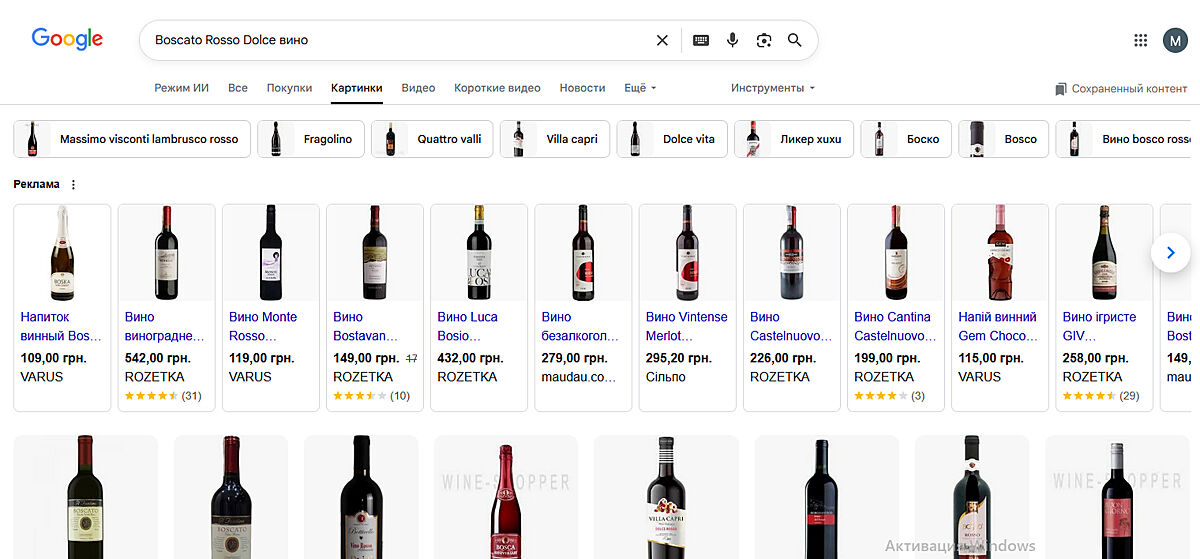Click the Google logo
Screen dimensions: 1200x559
point(67,39)
